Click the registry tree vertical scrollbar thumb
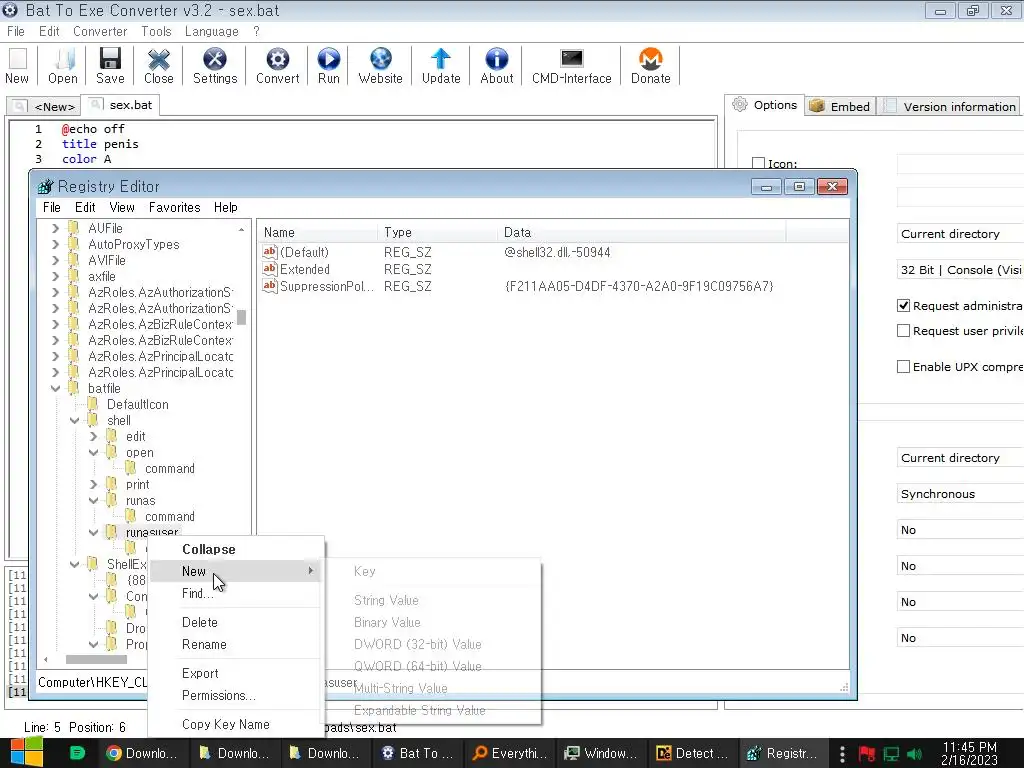 (241, 317)
